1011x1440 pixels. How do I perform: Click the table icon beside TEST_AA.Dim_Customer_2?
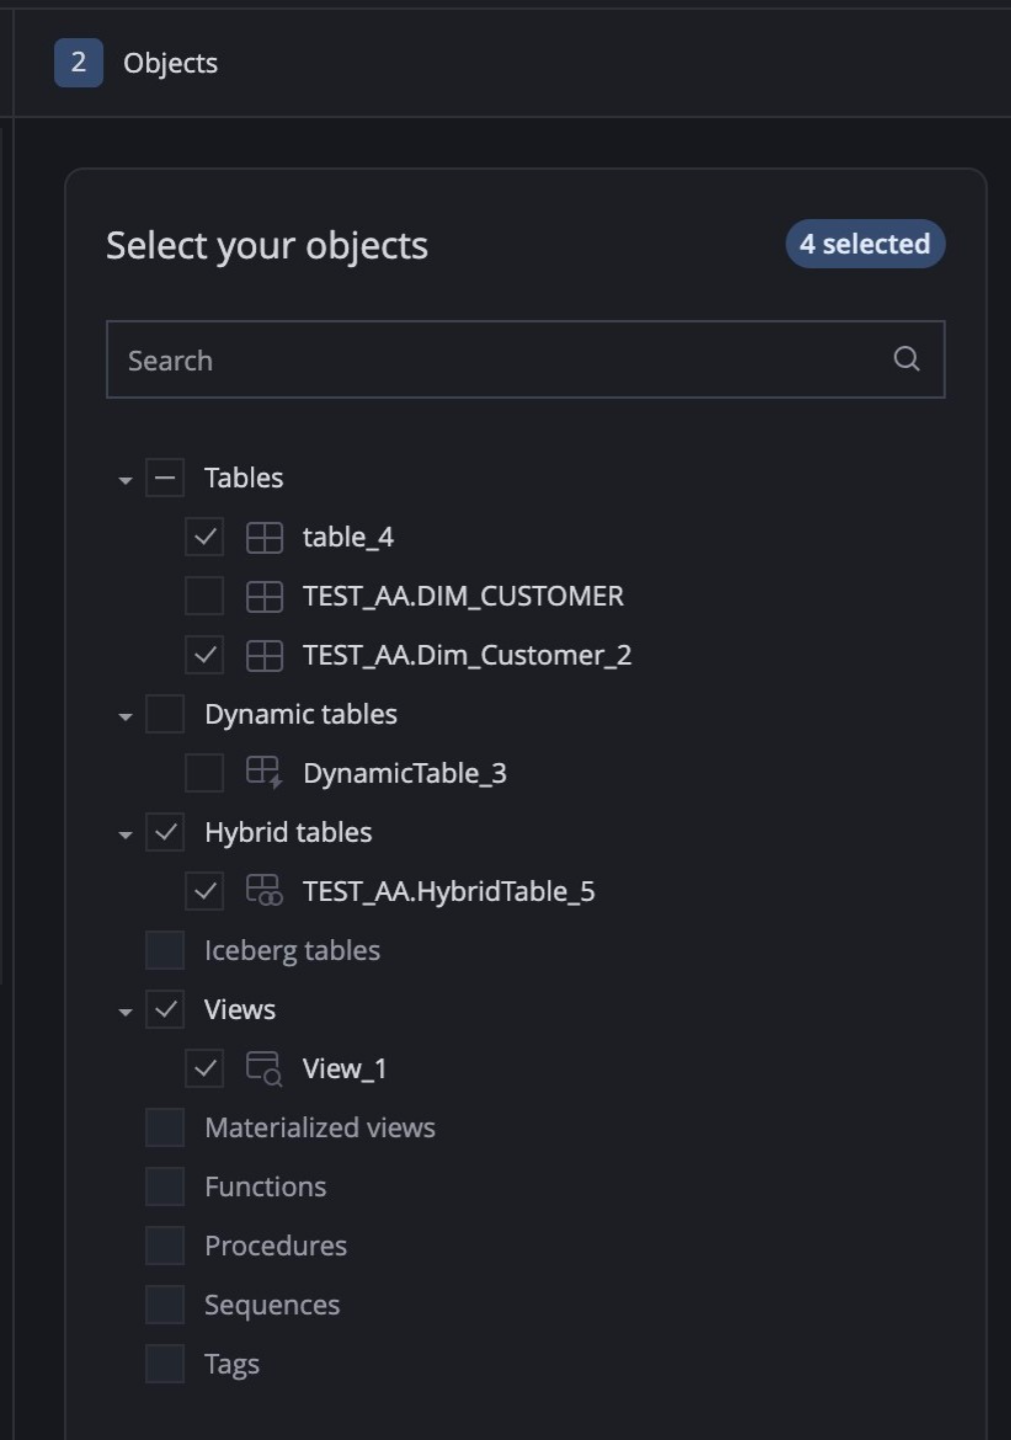coord(265,656)
